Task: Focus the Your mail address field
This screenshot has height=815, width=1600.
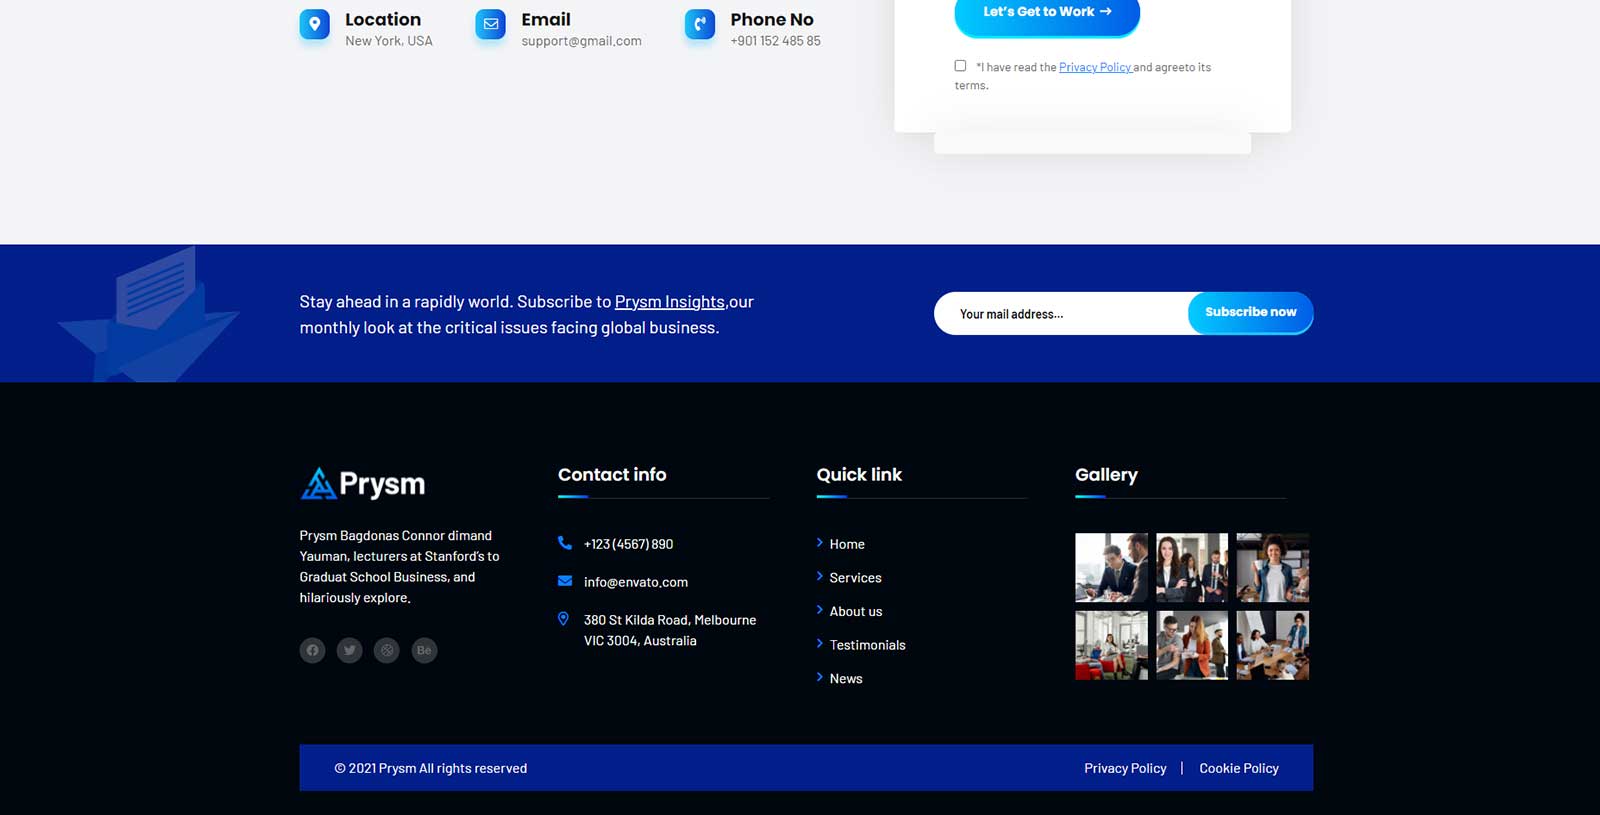Action: point(1060,314)
